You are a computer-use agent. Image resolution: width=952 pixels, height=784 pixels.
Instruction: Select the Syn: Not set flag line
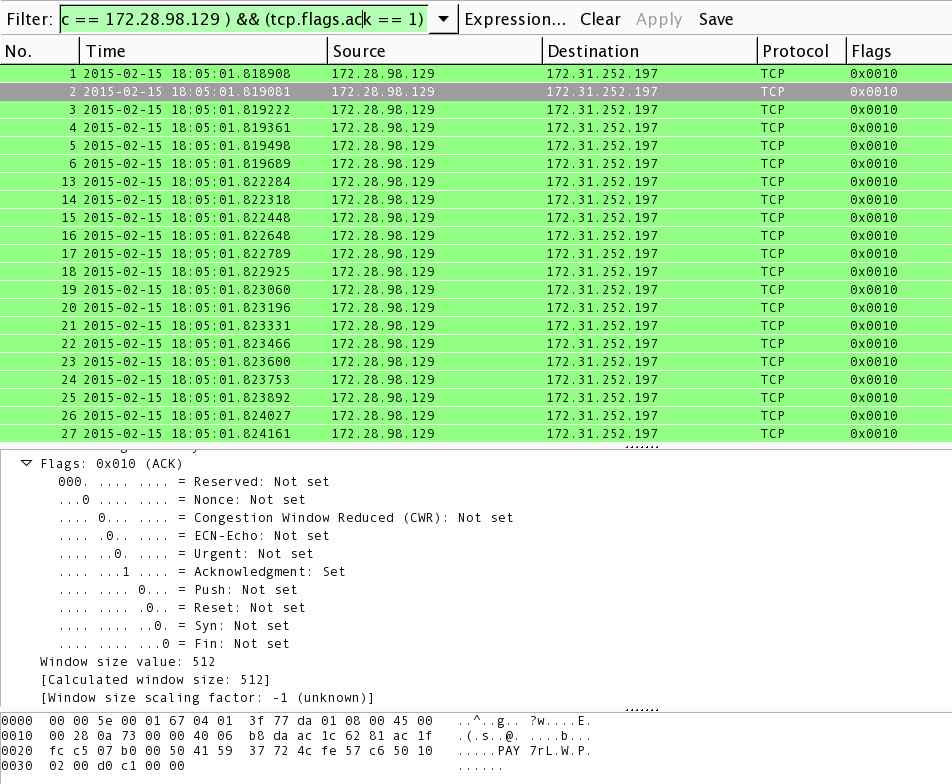pyautogui.click(x=174, y=625)
